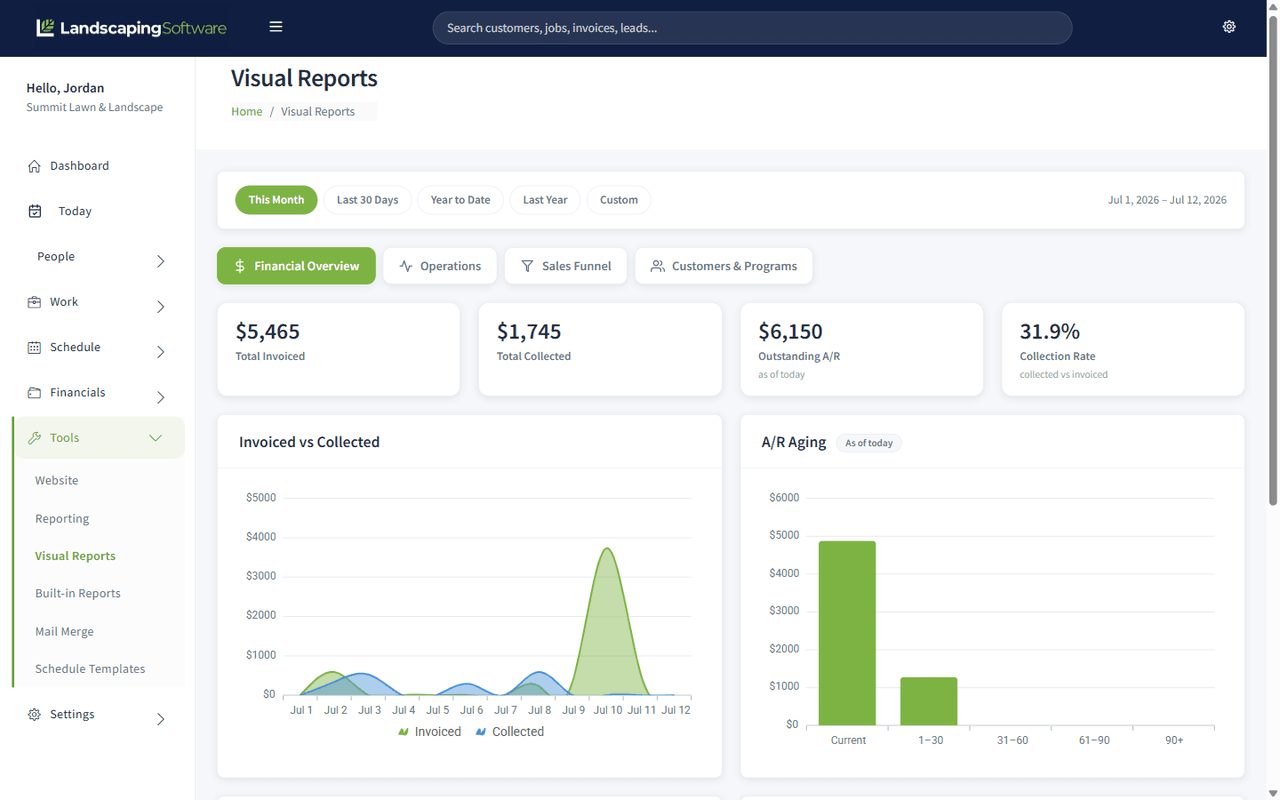Expand the Financials menu chevron
Screen dimensions: 1280x800
[x=161, y=397]
